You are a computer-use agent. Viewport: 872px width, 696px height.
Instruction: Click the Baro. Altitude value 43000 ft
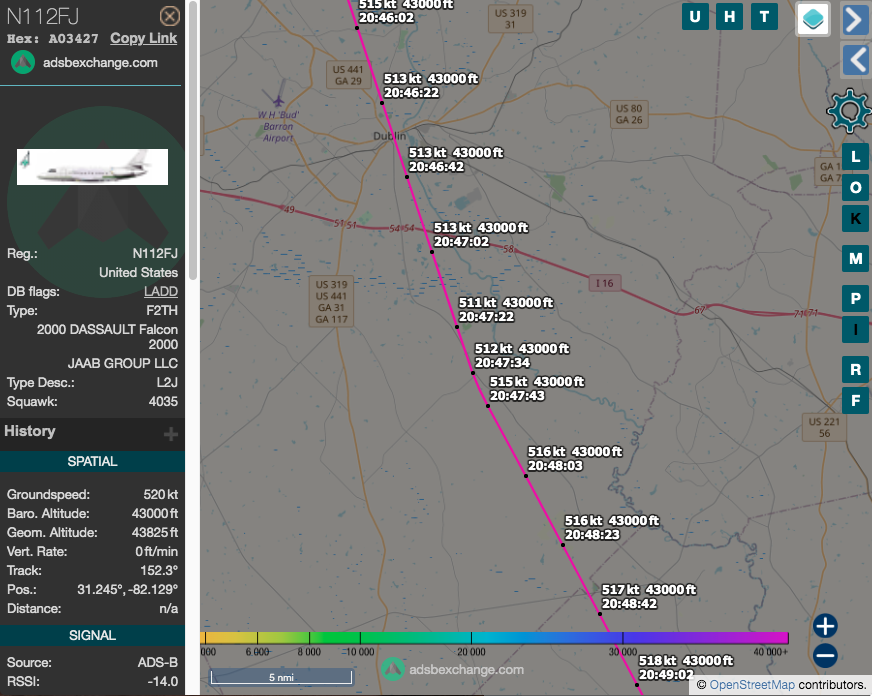[x=155, y=514]
